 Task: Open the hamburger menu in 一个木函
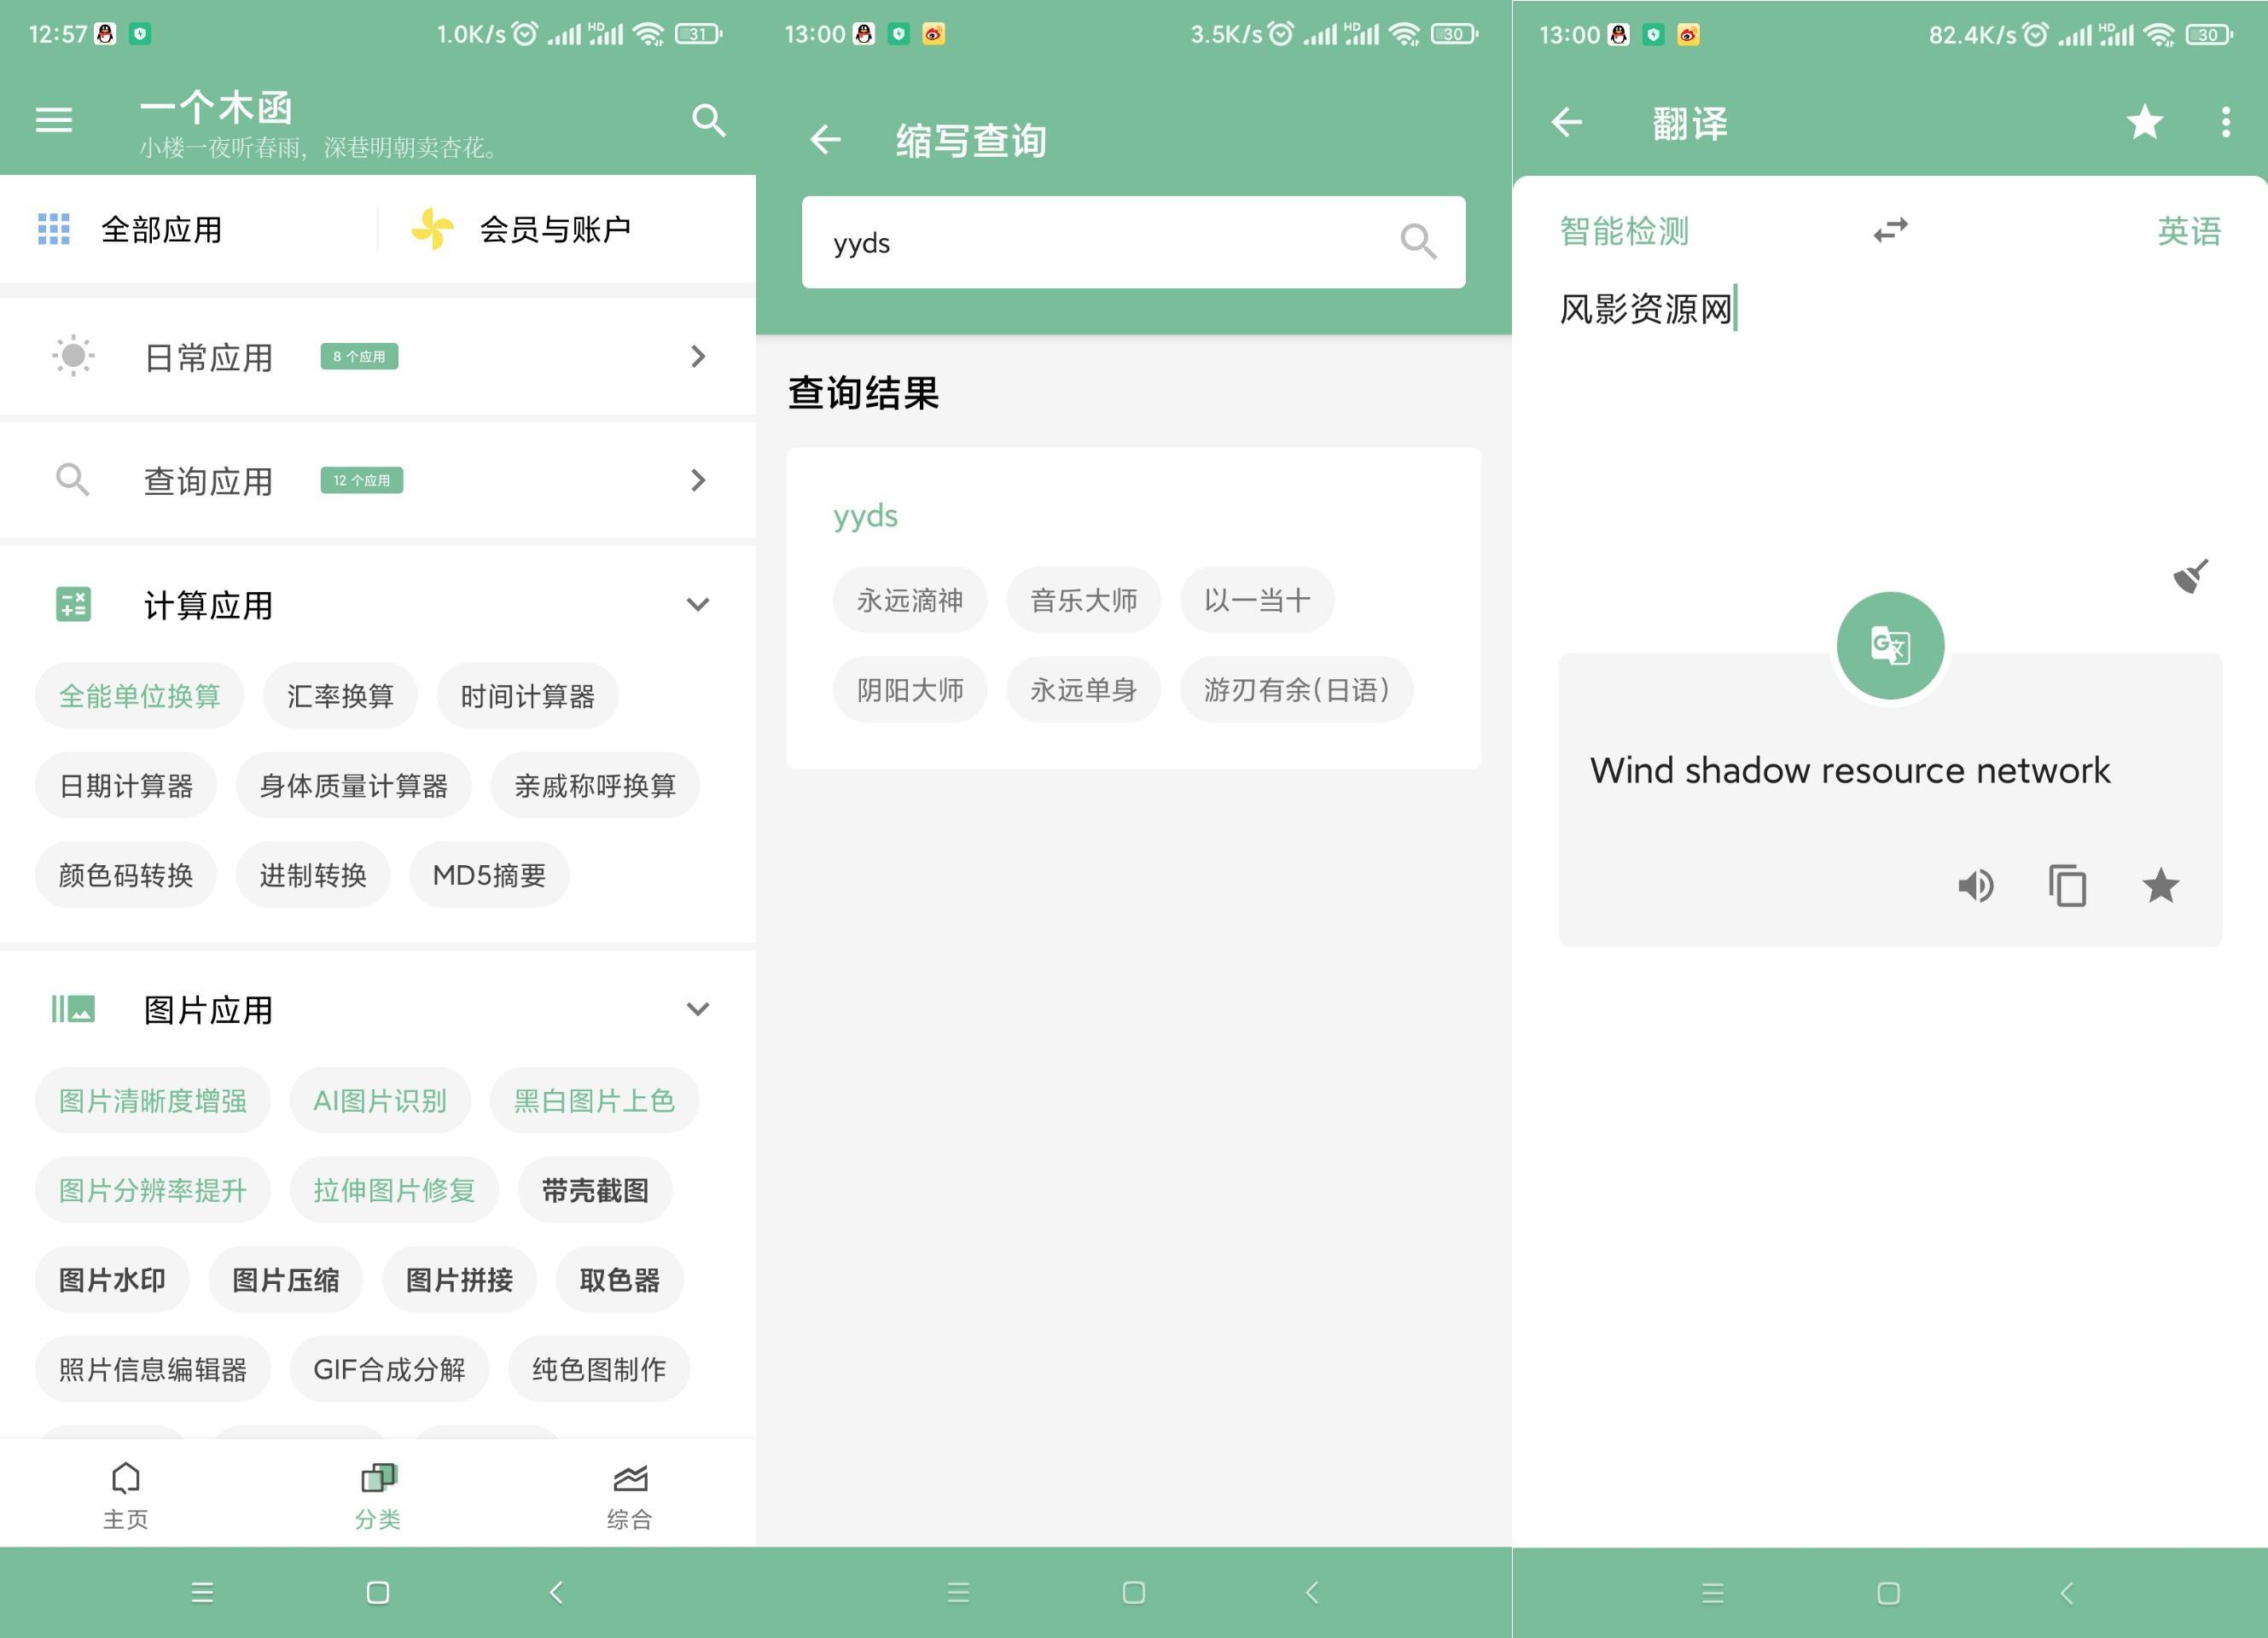[54, 120]
